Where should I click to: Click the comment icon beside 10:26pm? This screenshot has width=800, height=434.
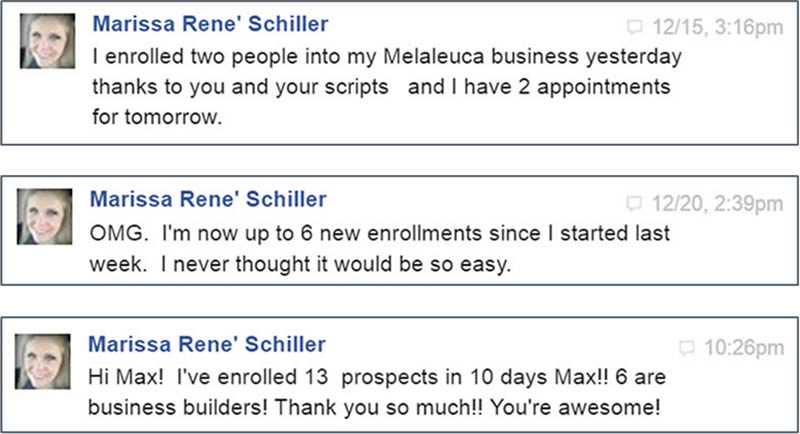point(687,348)
